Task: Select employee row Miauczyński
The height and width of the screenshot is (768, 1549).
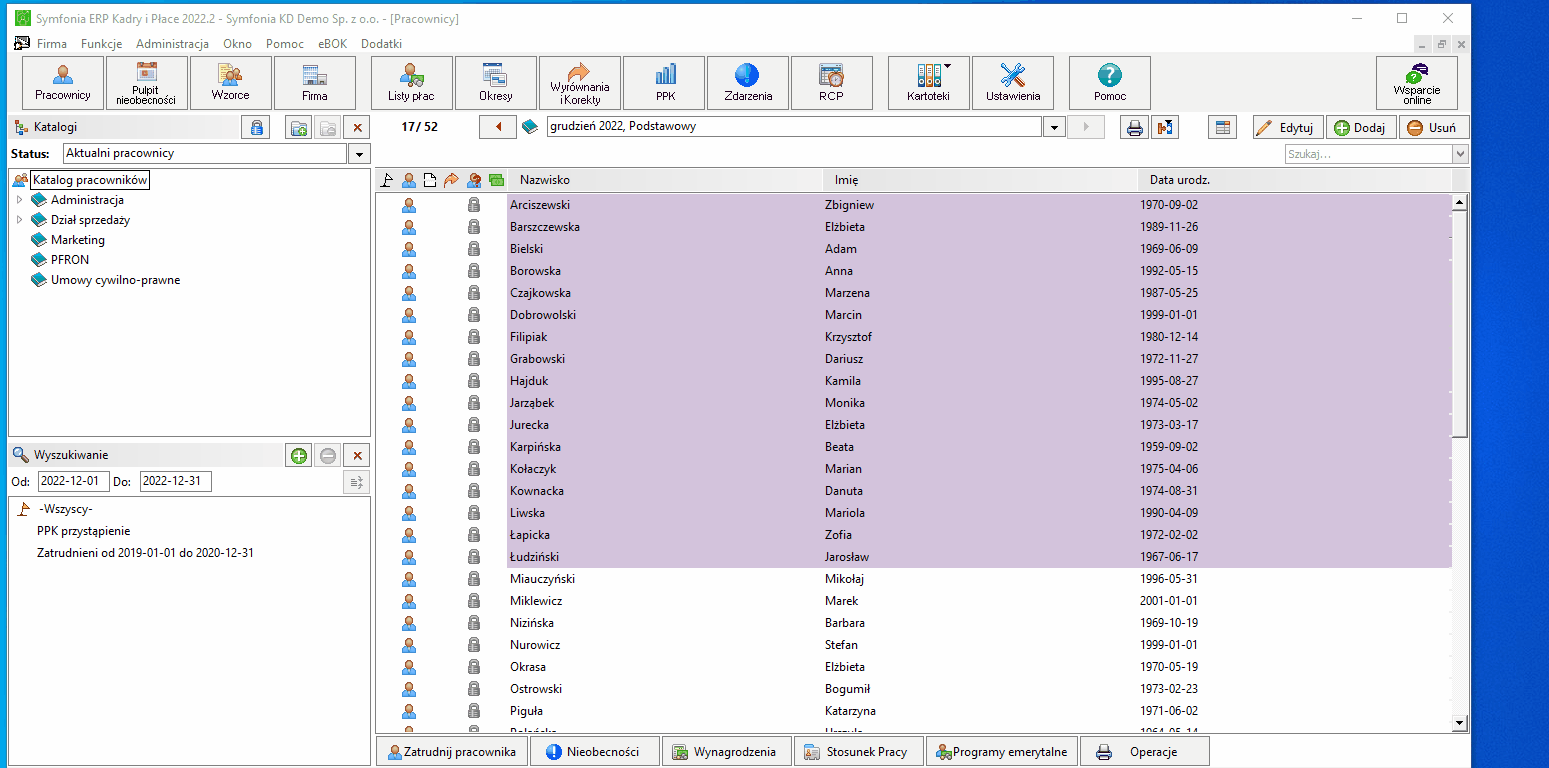Action: point(913,579)
